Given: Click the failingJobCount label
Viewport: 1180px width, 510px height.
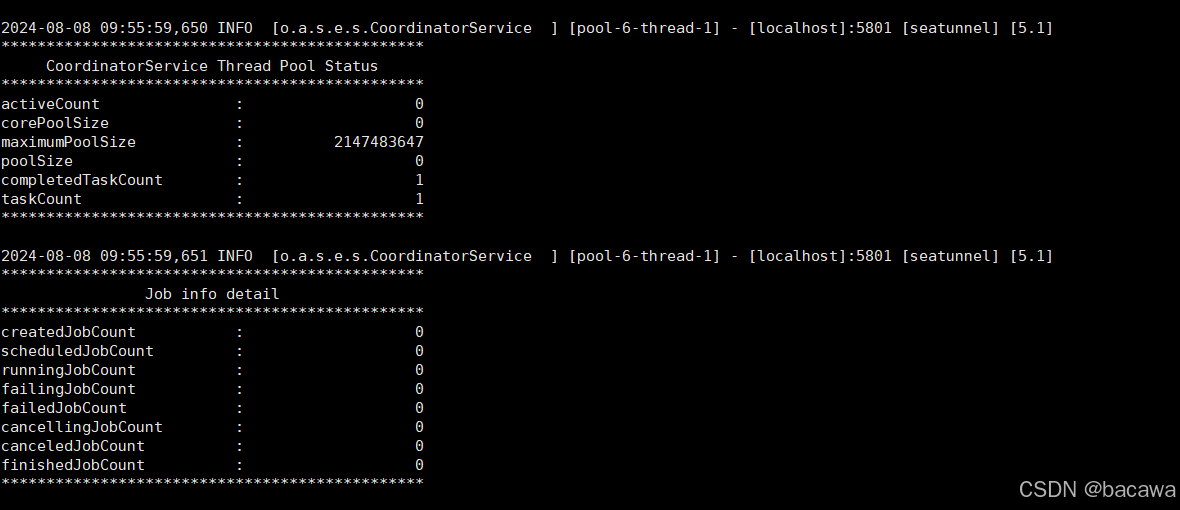Looking at the screenshot, I should coord(68,389).
